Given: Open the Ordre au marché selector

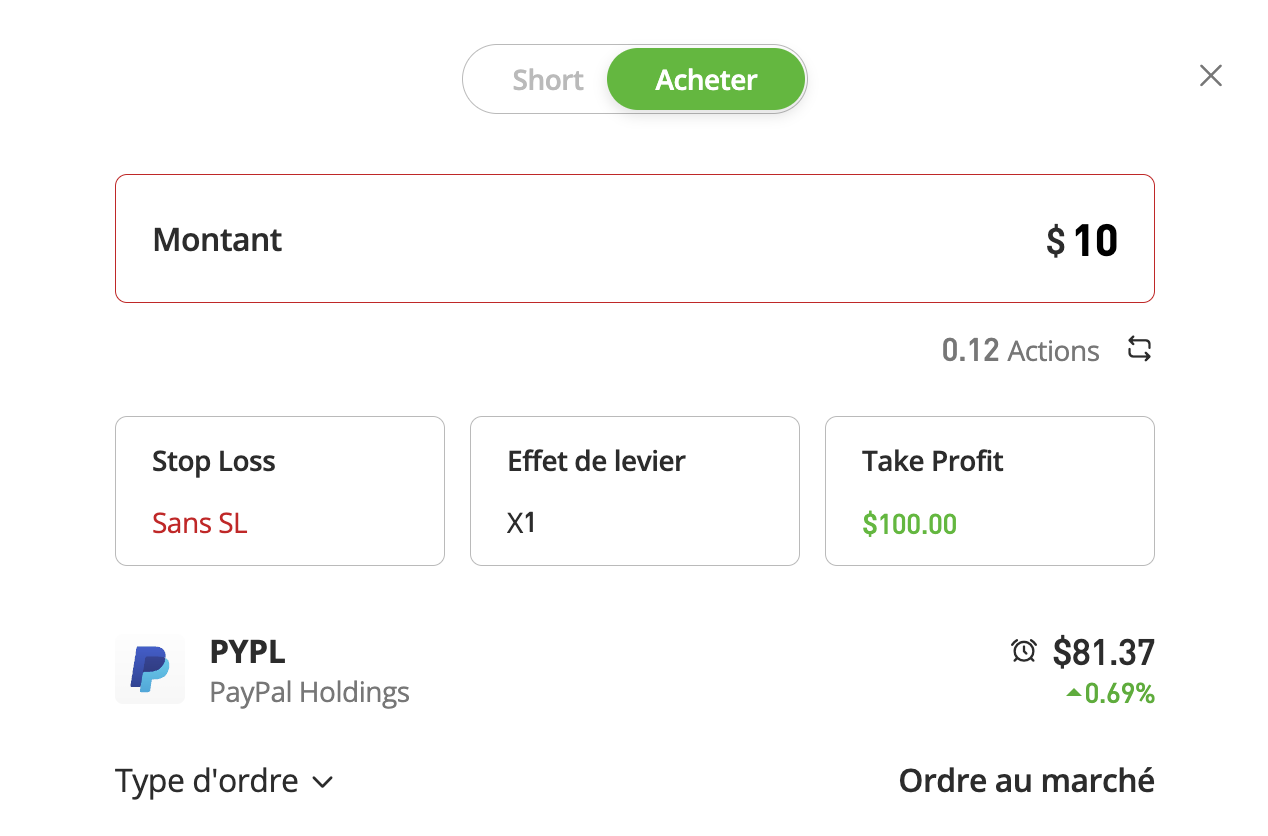Looking at the screenshot, I should [1027, 780].
